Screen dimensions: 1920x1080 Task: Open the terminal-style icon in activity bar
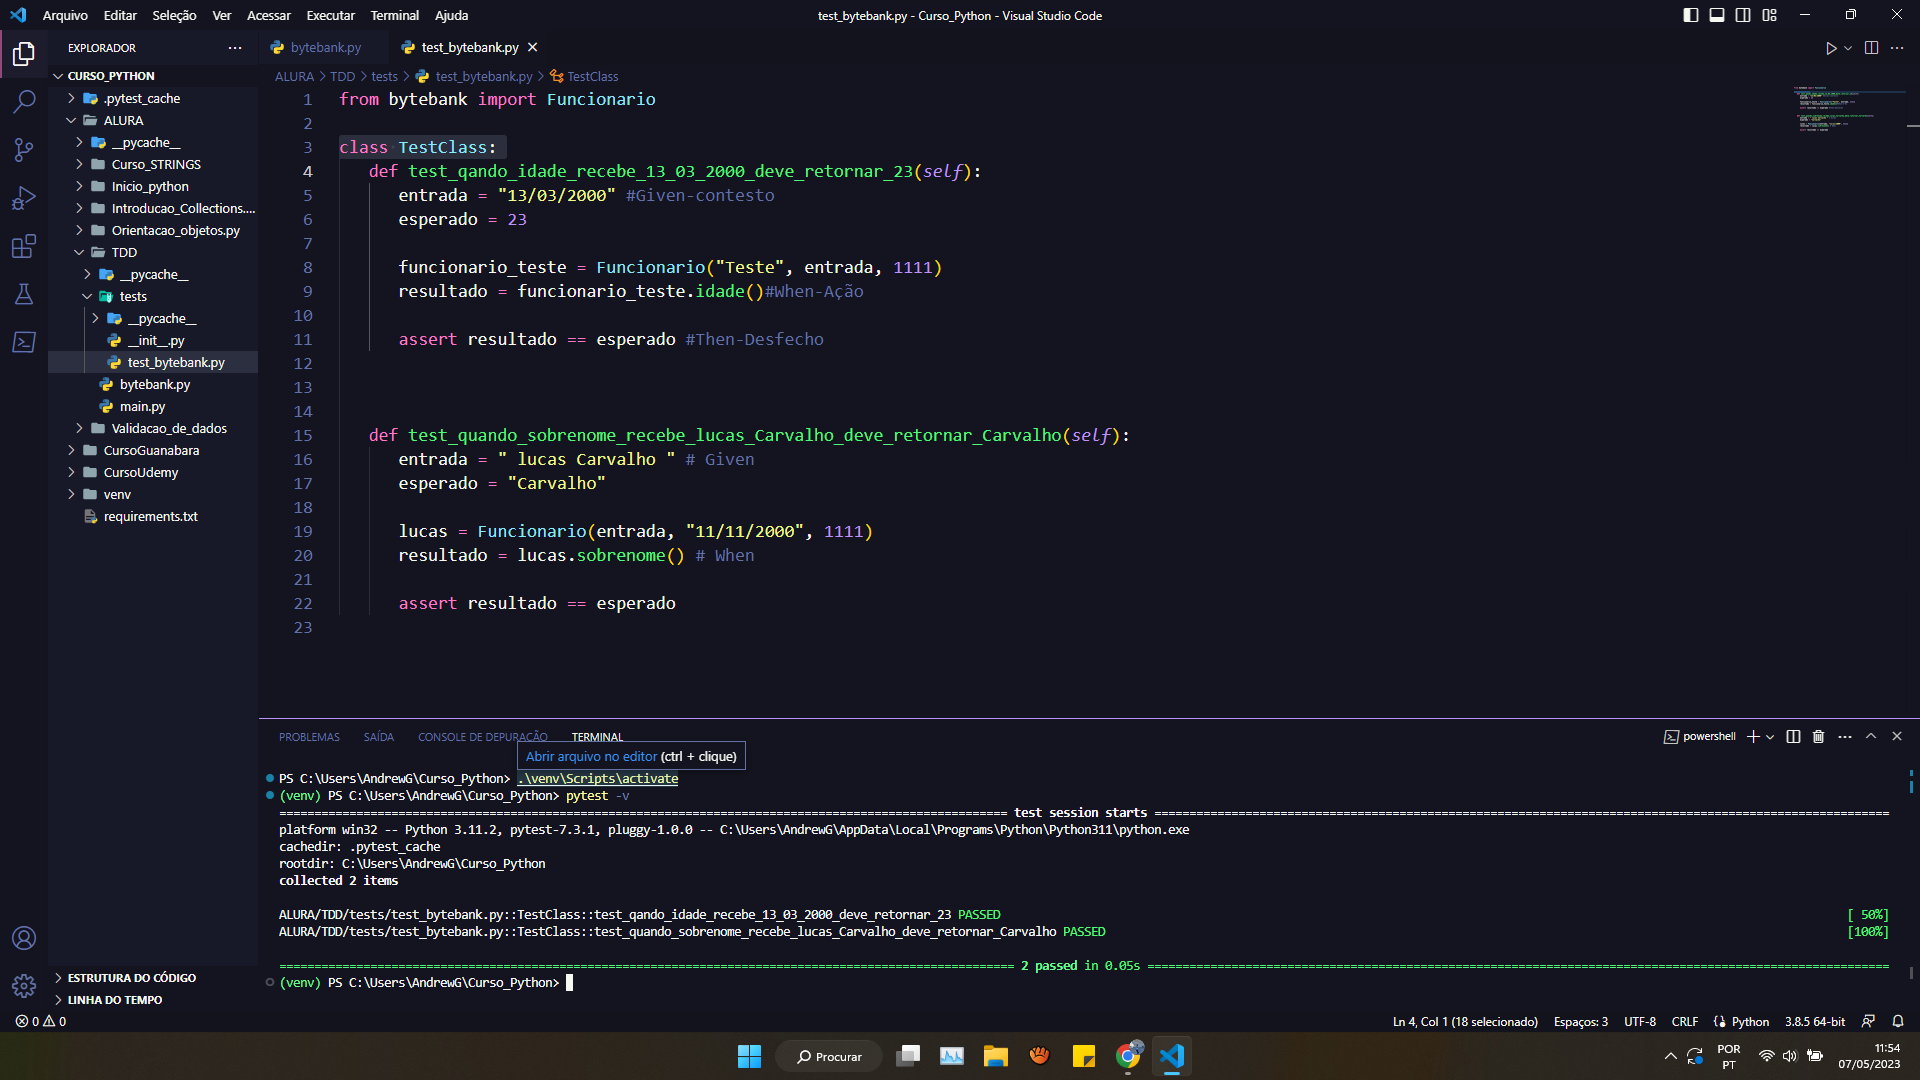(x=24, y=342)
